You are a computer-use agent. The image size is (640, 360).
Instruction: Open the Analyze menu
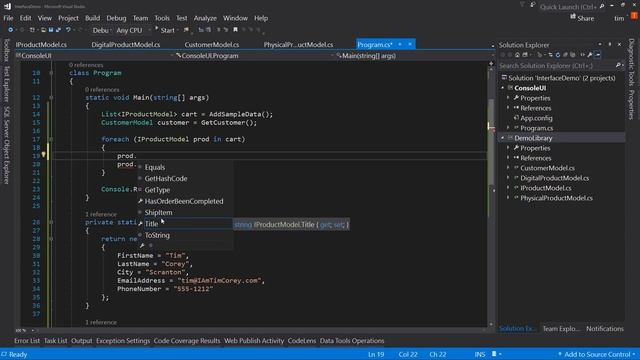(x=205, y=18)
